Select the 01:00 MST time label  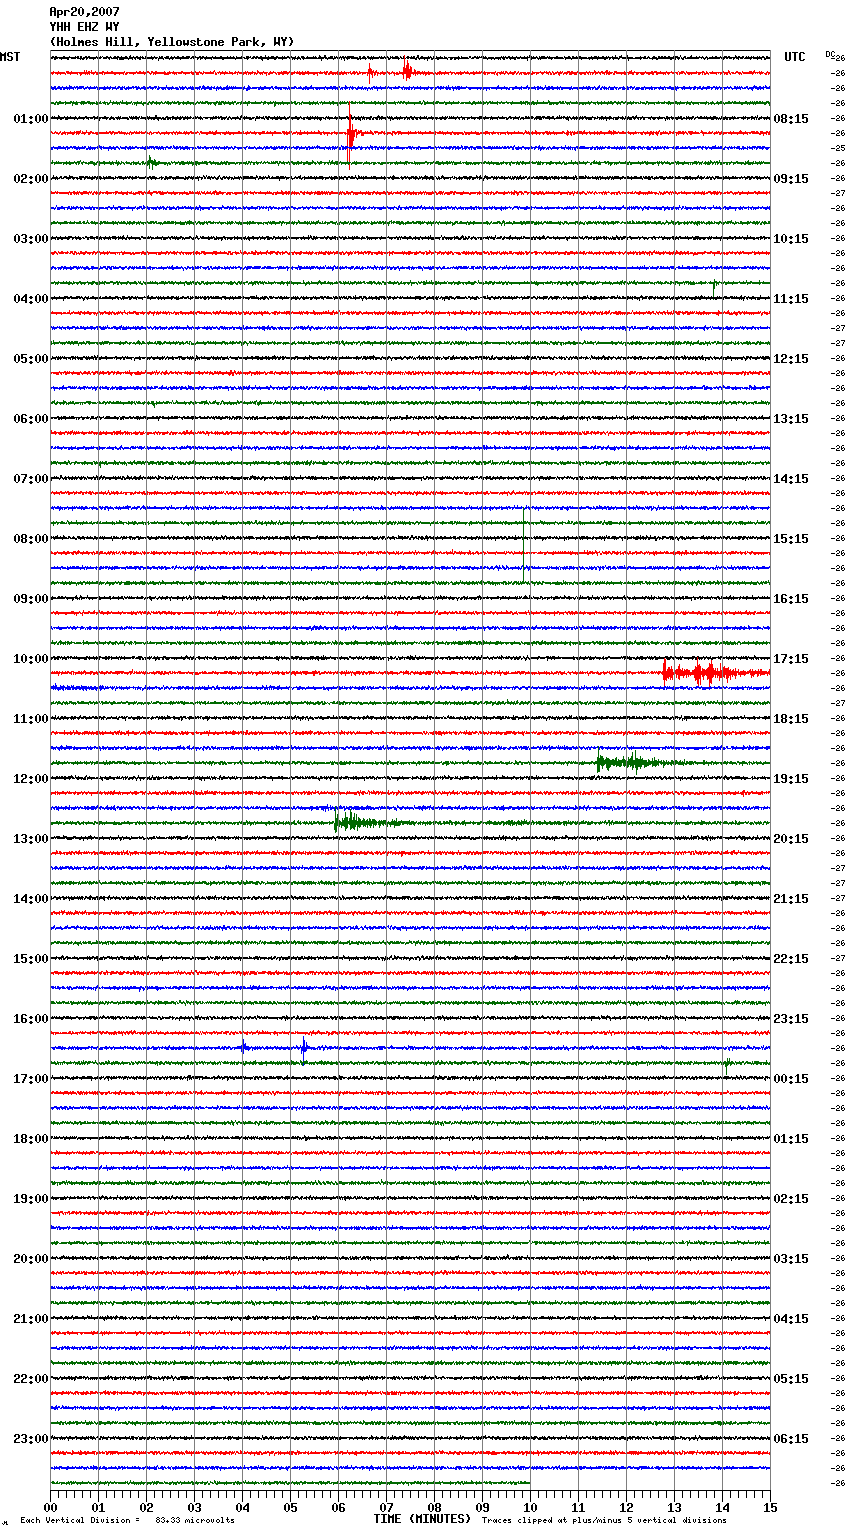click(x=31, y=119)
